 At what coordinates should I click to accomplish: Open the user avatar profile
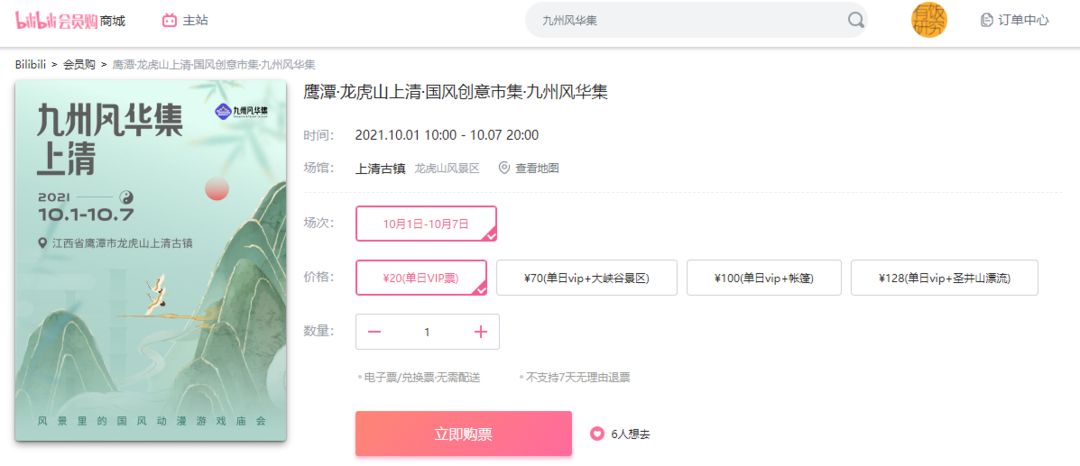pyautogui.click(x=929, y=20)
